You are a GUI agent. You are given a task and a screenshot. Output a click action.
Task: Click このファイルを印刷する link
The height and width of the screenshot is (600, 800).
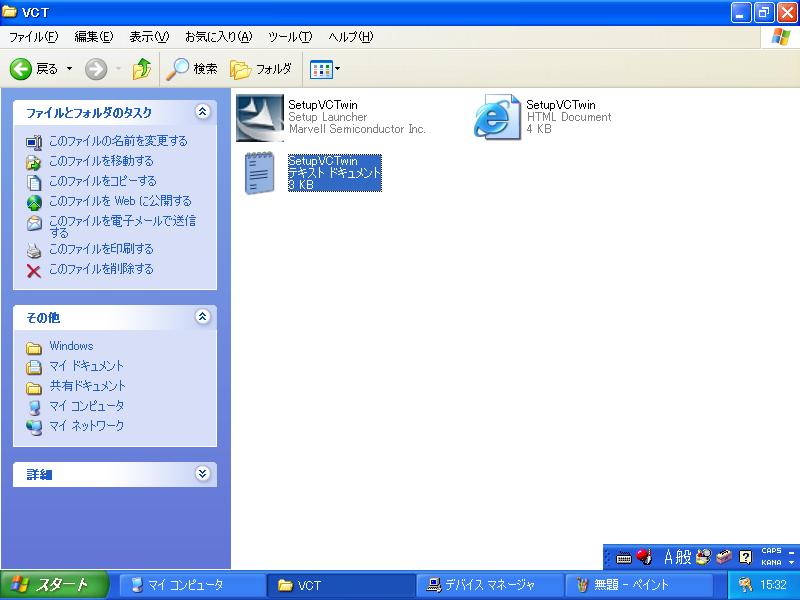(101, 249)
